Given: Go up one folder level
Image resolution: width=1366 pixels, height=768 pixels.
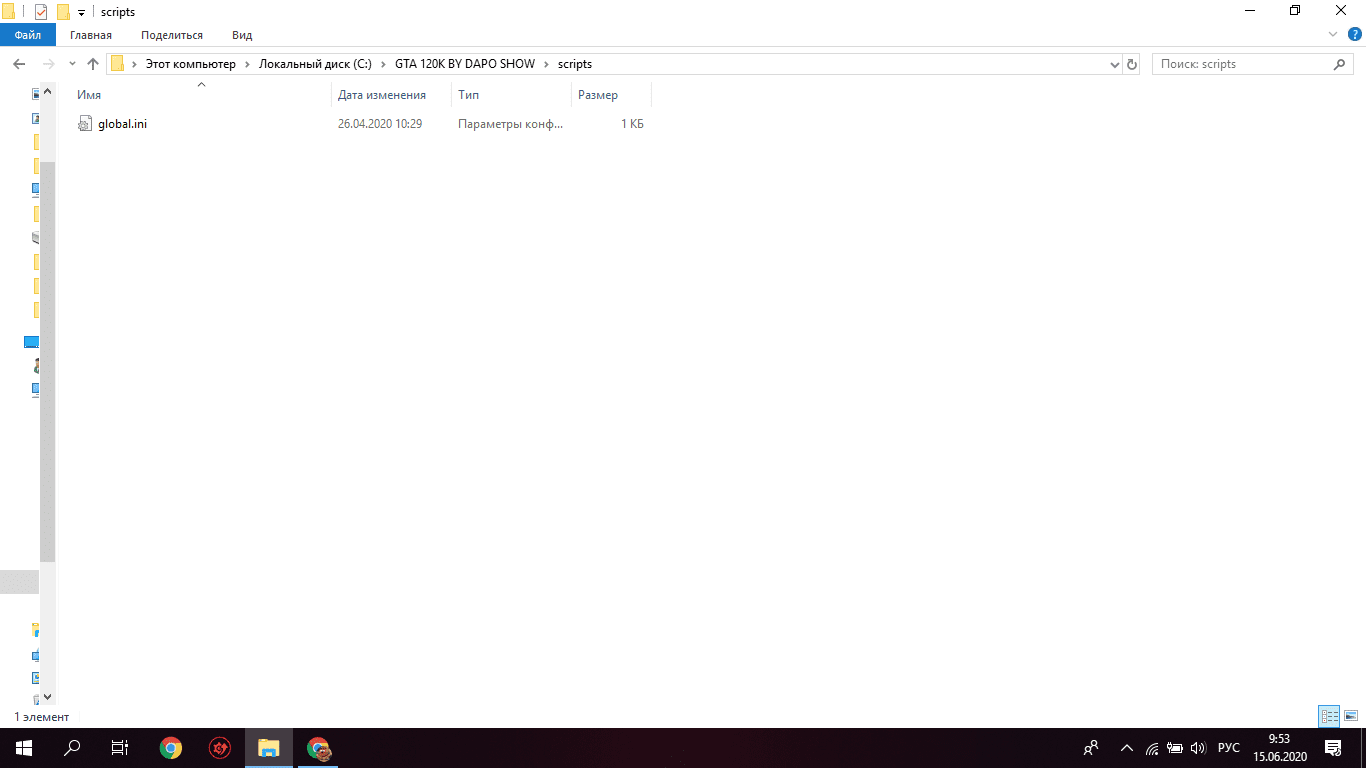Looking at the screenshot, I should [x=93, y=64].
